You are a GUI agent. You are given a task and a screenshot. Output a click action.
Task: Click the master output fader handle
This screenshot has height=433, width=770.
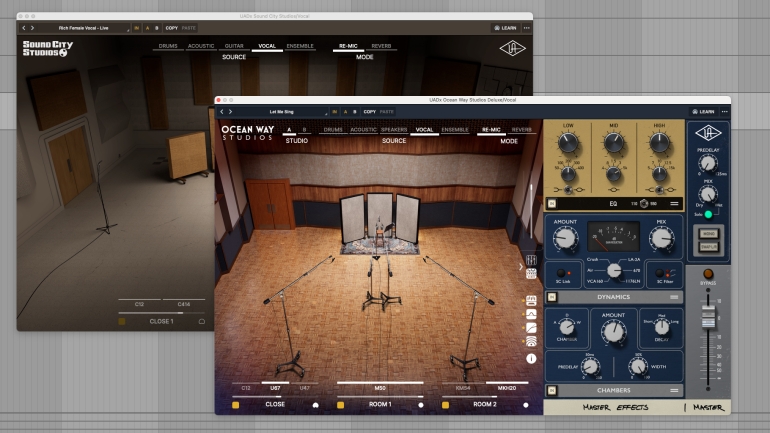tap(708, 317)
